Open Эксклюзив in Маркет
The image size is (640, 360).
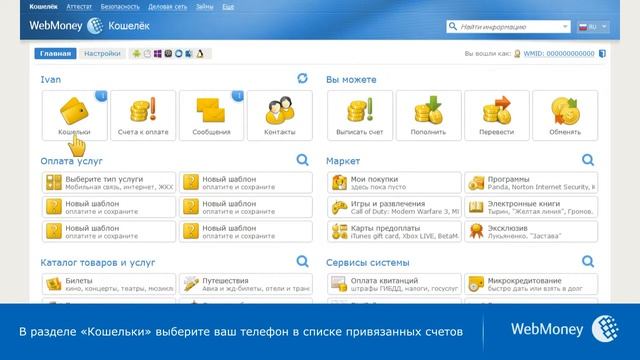coord(531,231)
